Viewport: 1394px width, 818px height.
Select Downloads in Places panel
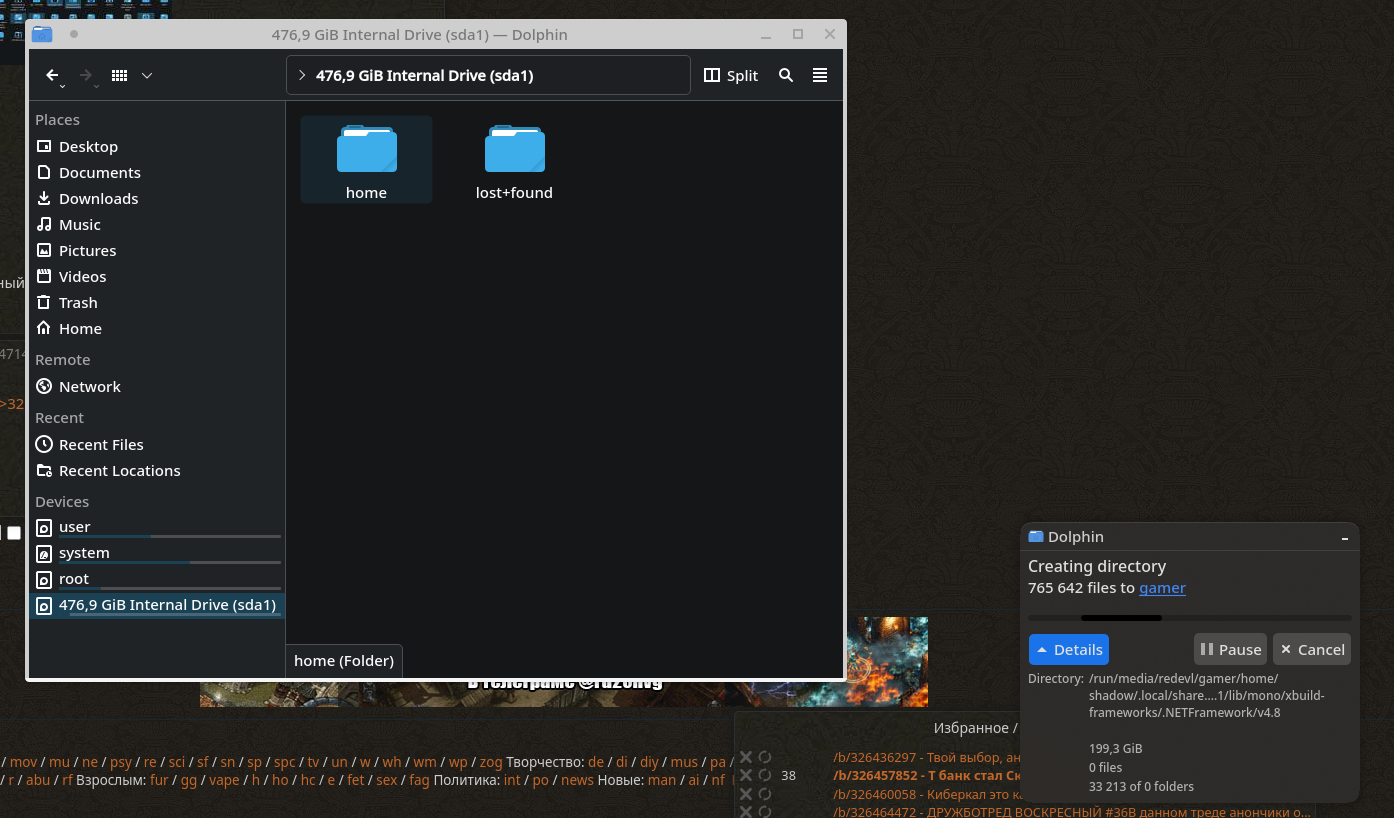(98, 199)
